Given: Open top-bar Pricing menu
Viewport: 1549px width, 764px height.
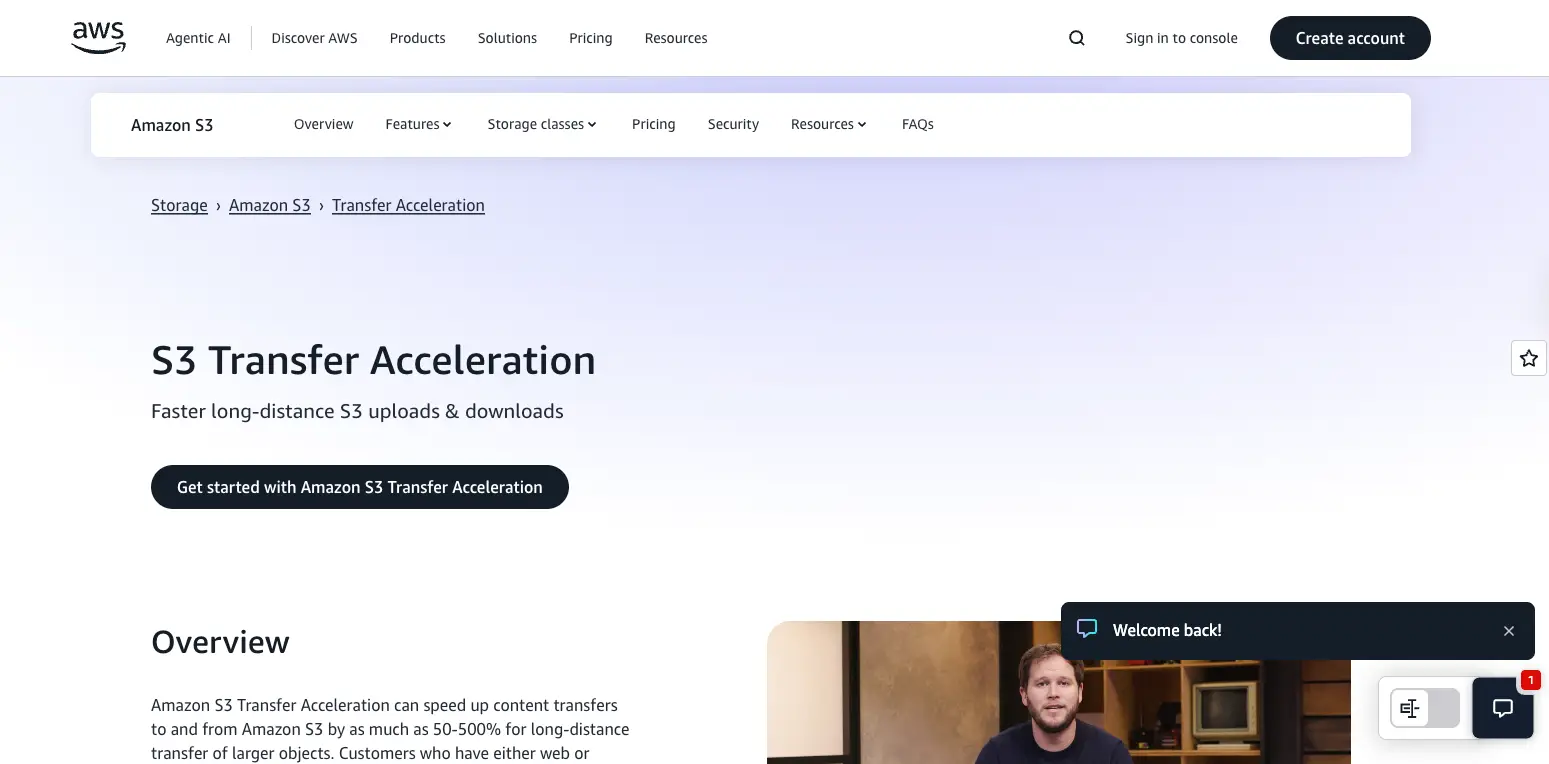Looking at the screenshot, I should (590, 38).
